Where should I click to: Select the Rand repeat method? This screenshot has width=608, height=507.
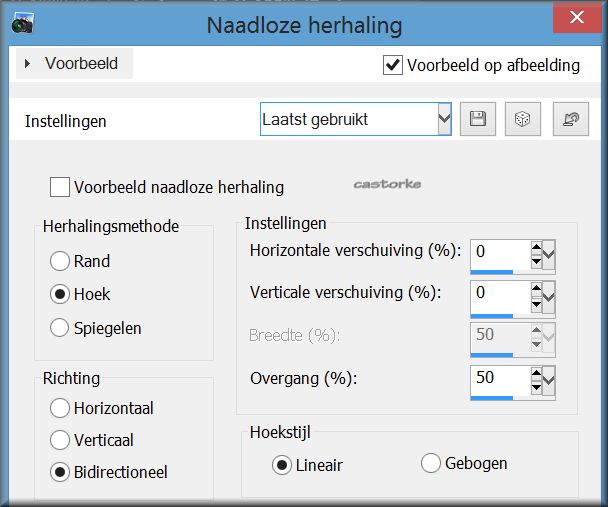(x=60, y=261)
